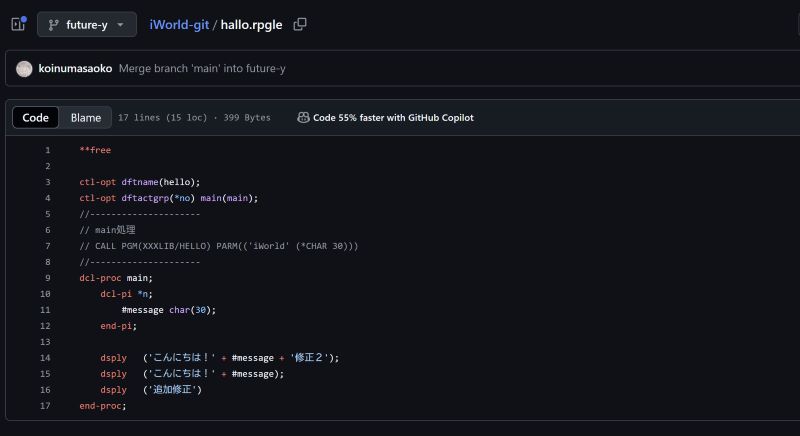Click Code 55% faster with GitHub Copilot
The image size is (800, 436).
(x=393, y=117)
